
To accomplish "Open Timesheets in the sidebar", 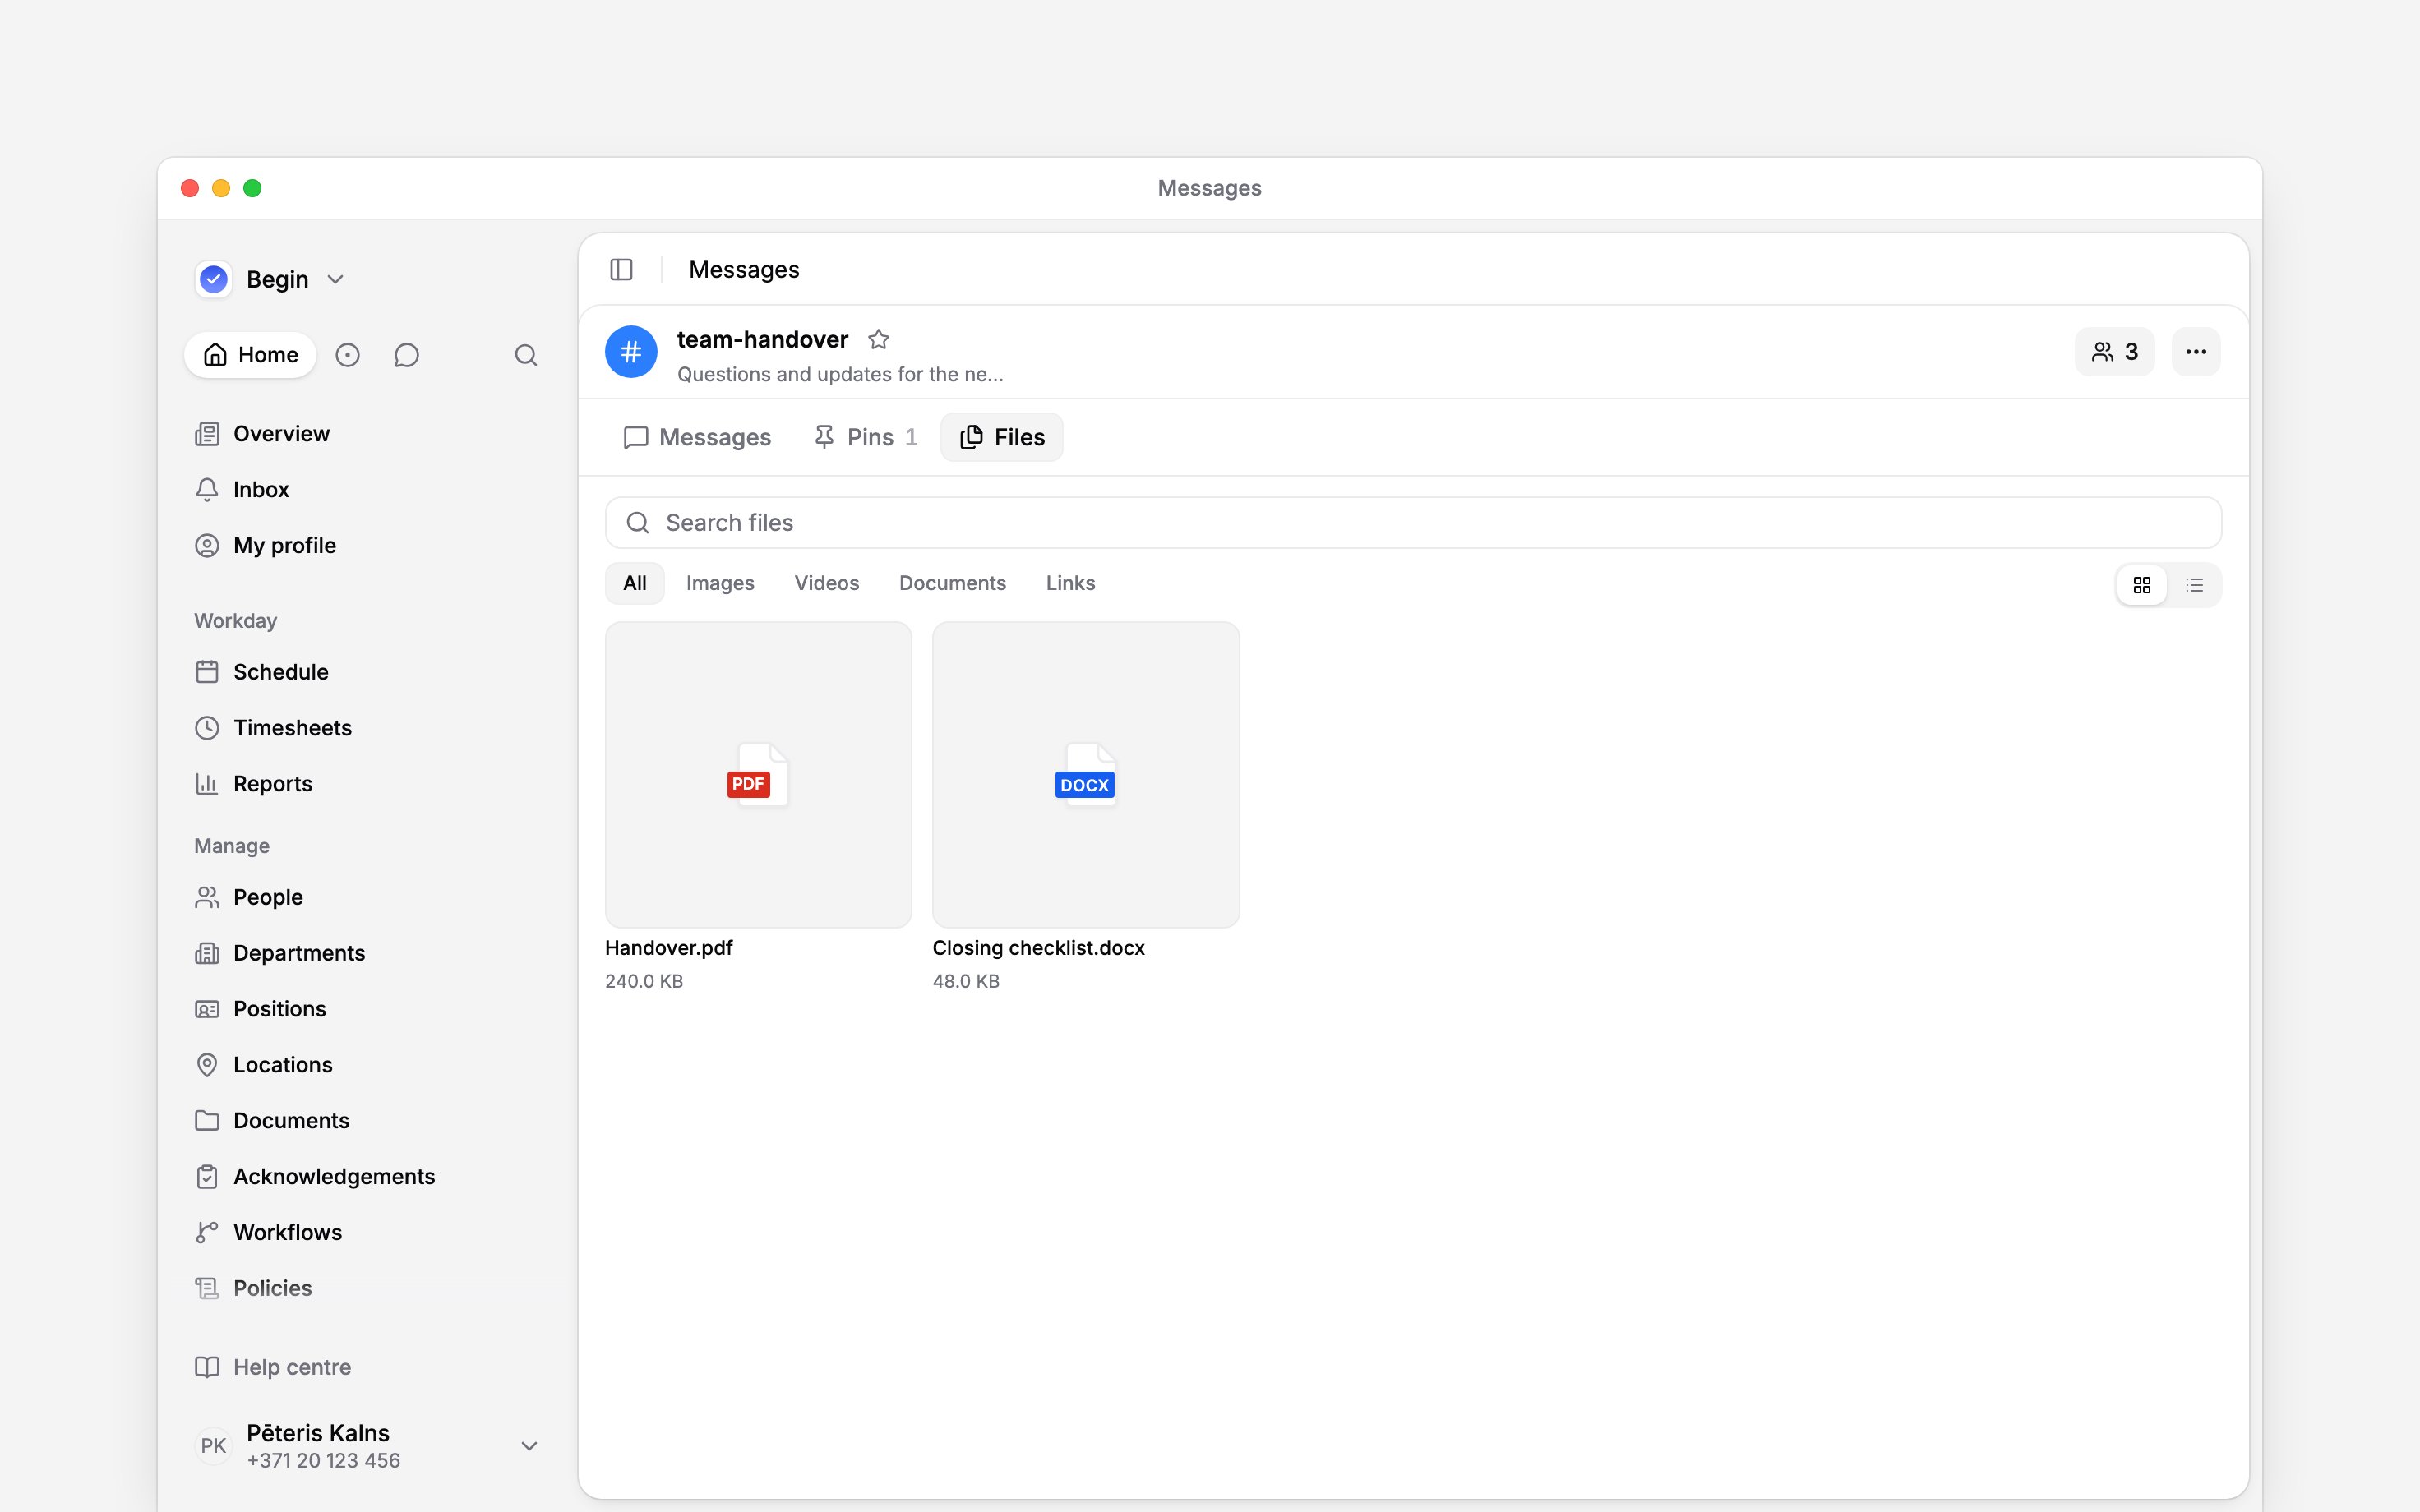I will point(367,728).
